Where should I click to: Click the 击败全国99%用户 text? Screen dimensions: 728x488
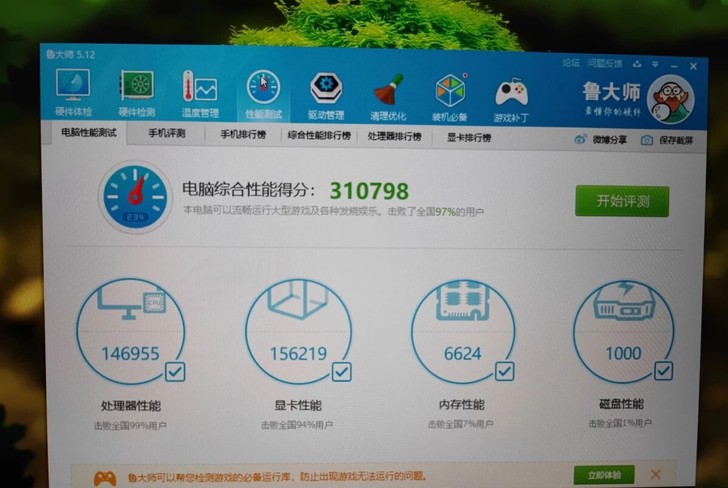[130, 425]
